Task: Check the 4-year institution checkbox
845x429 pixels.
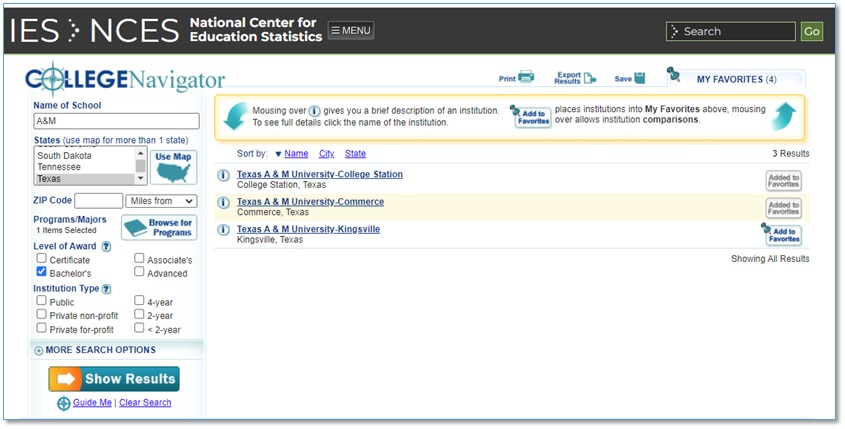Action: (x=140, y=300)
